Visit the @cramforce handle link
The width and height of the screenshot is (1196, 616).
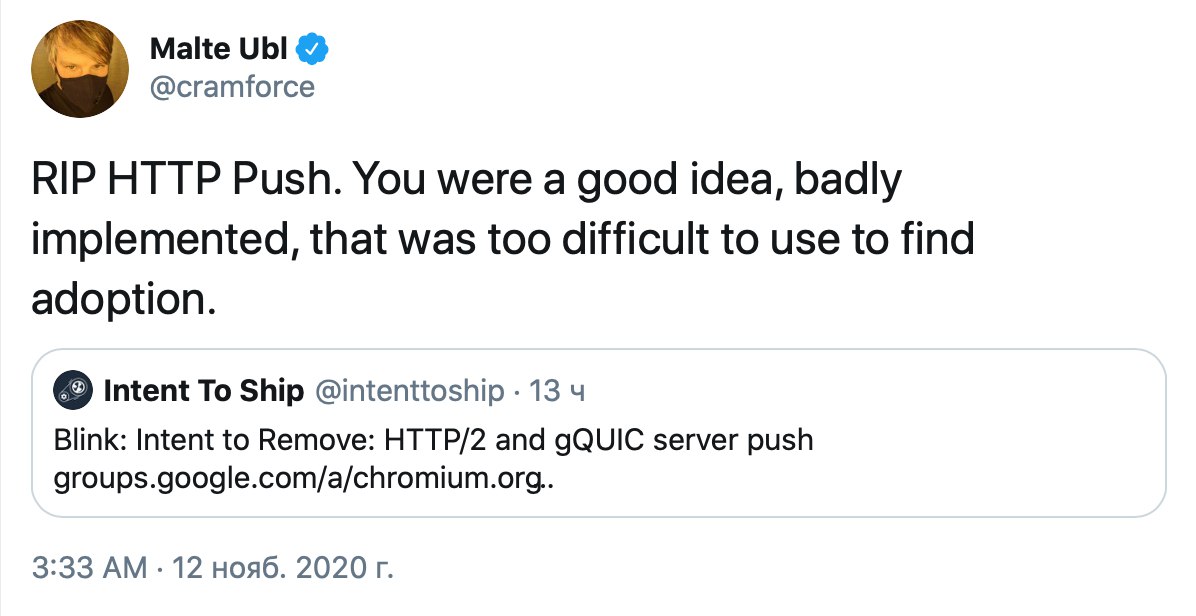tap(232, 87)
